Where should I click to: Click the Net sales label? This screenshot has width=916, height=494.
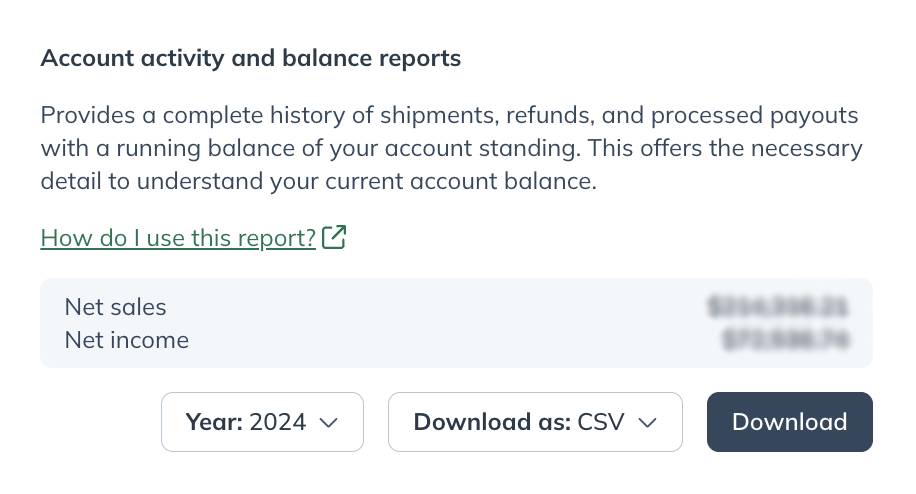(x=116, y=307)
